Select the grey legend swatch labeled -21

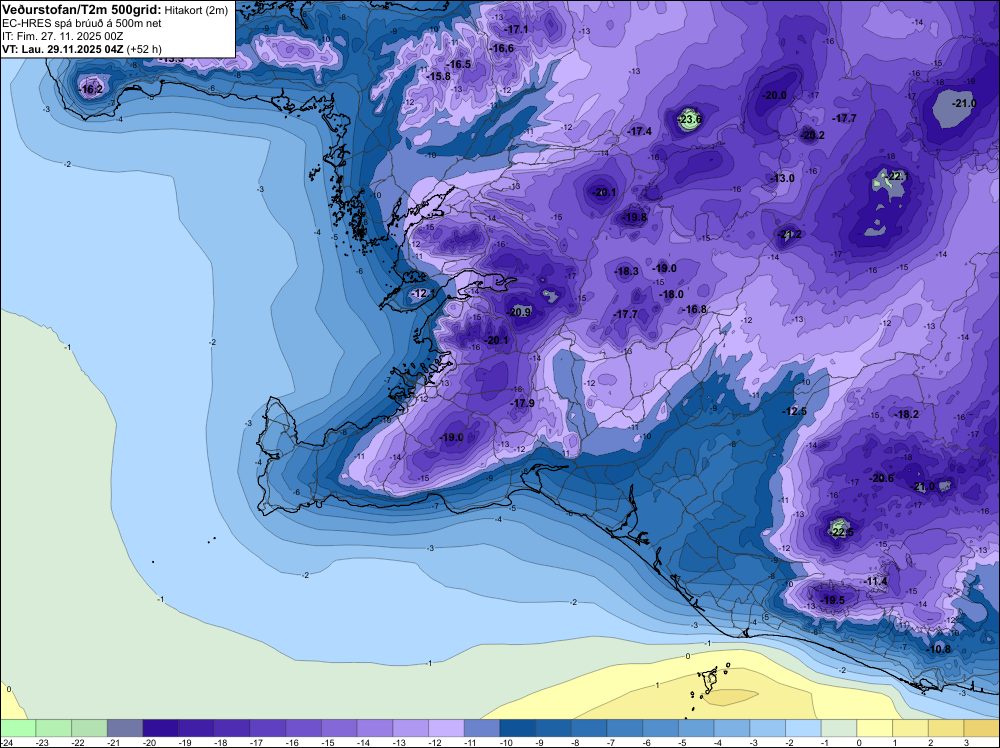[125, 728]
